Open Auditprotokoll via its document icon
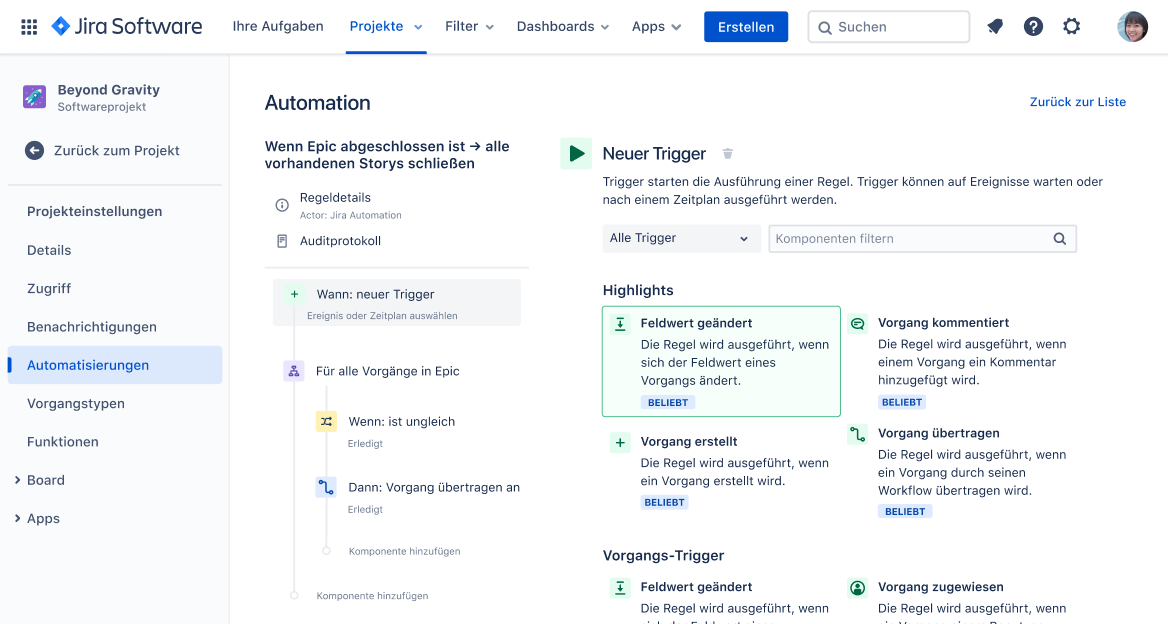The width and height of the screenshot is (1168, 624). 281,240
